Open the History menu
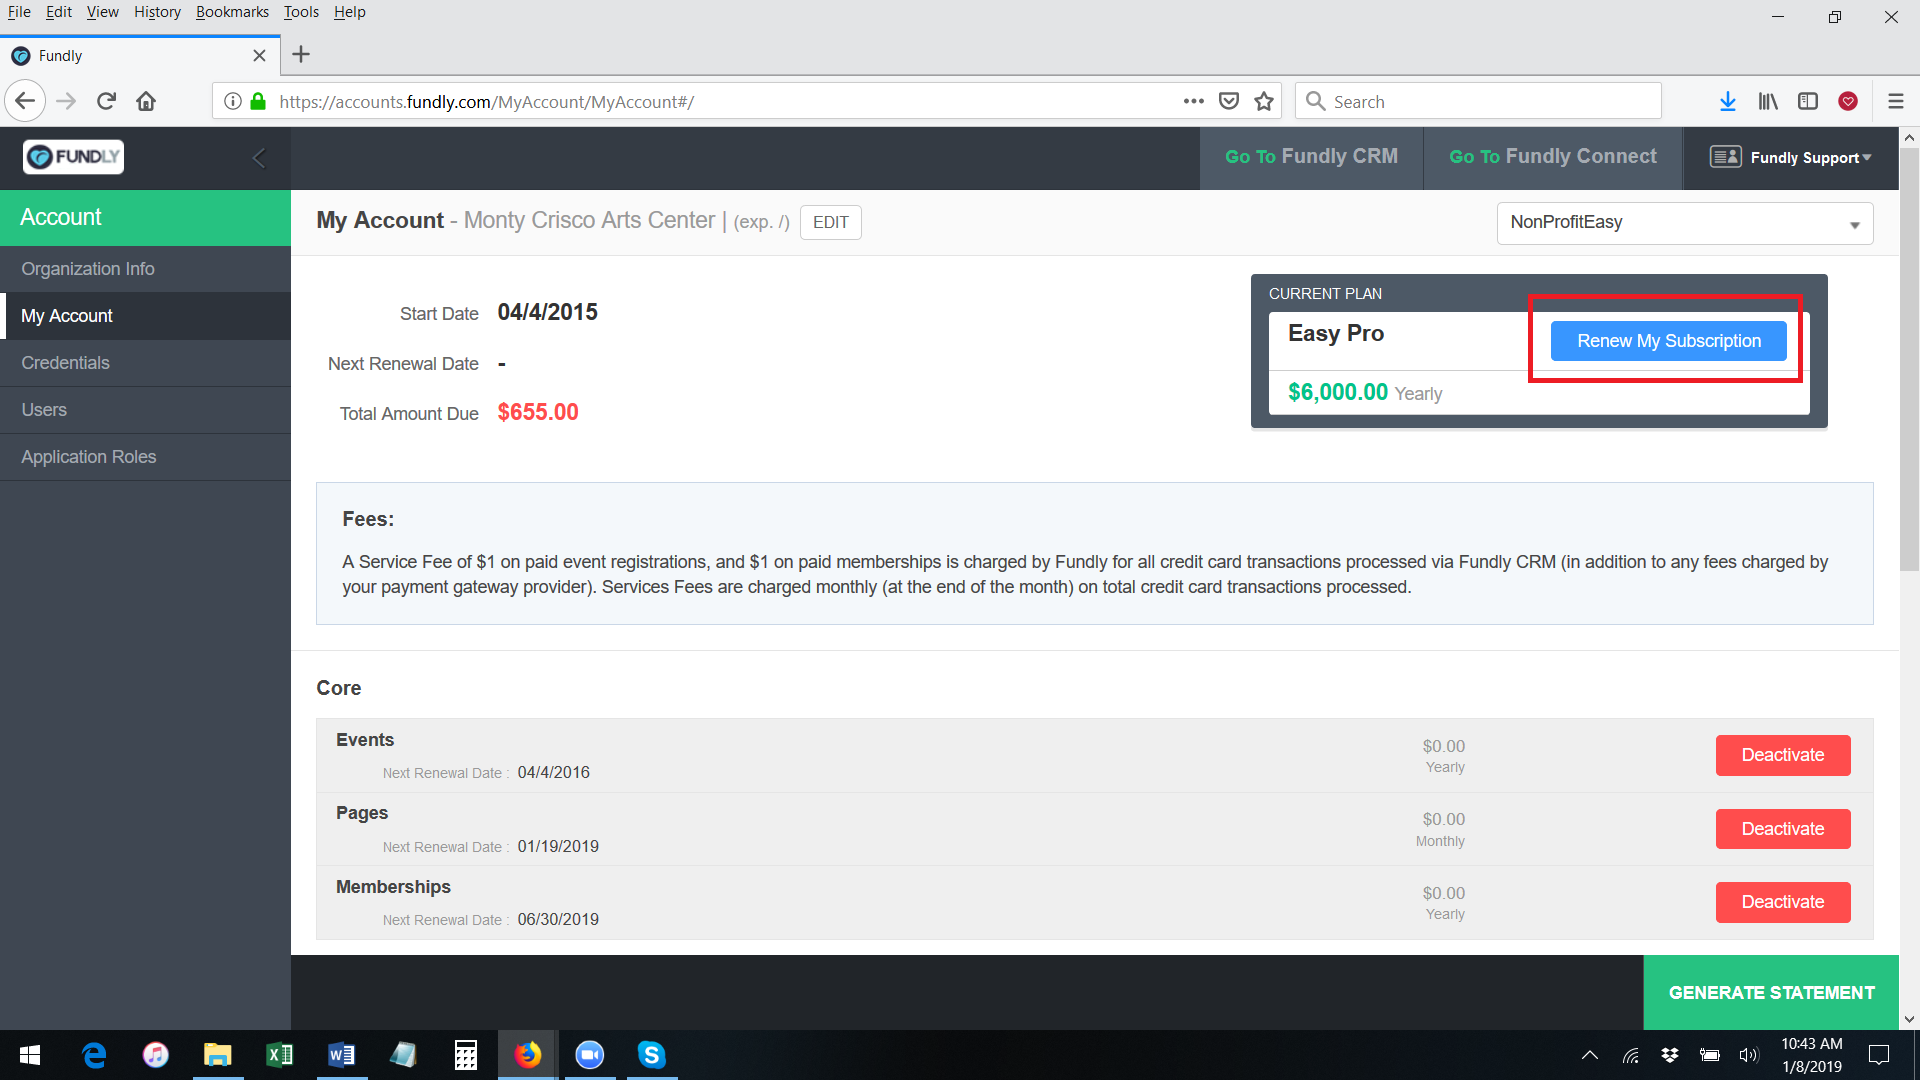The height and width of the screenshot is (1080, 1920). 157,12
